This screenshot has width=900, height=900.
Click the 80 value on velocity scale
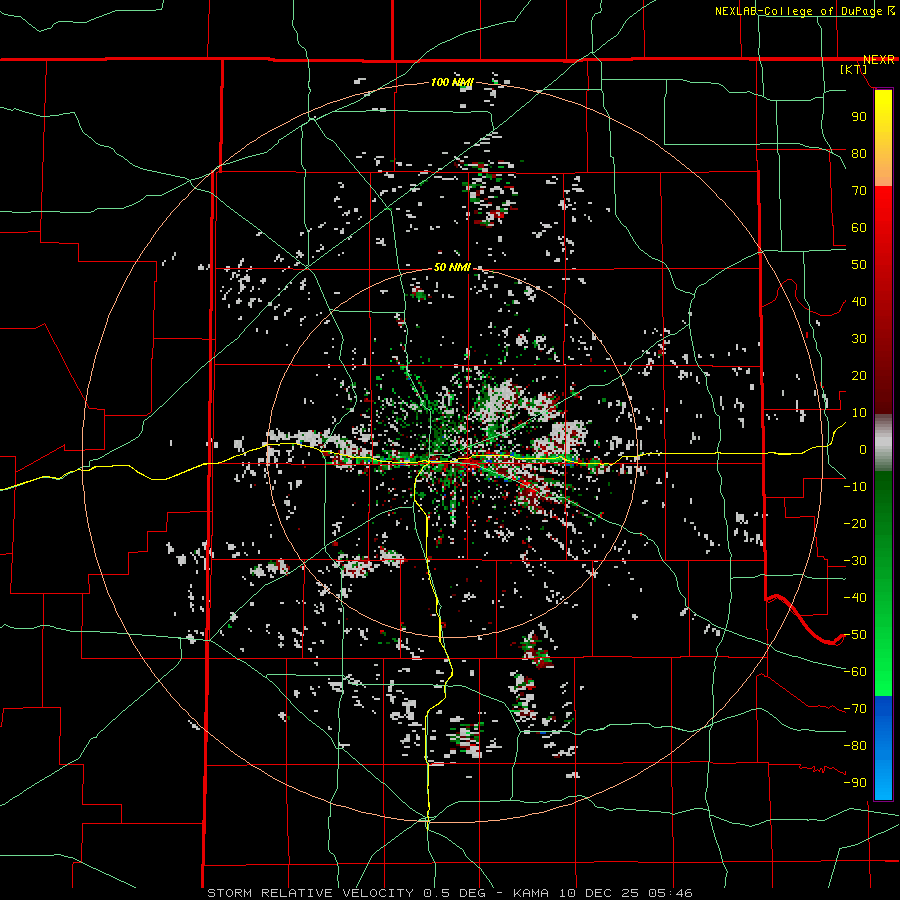coord(859,154)
